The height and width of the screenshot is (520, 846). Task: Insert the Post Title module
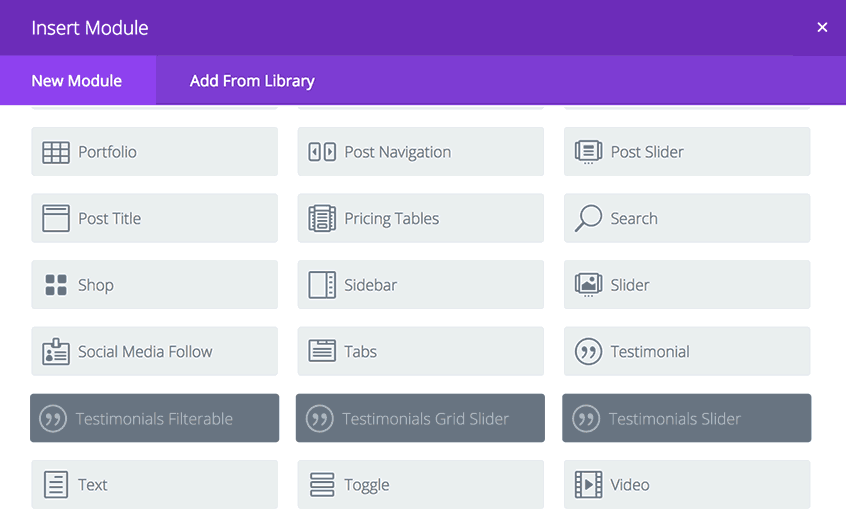pyautogui.click(x=154, y=218)
